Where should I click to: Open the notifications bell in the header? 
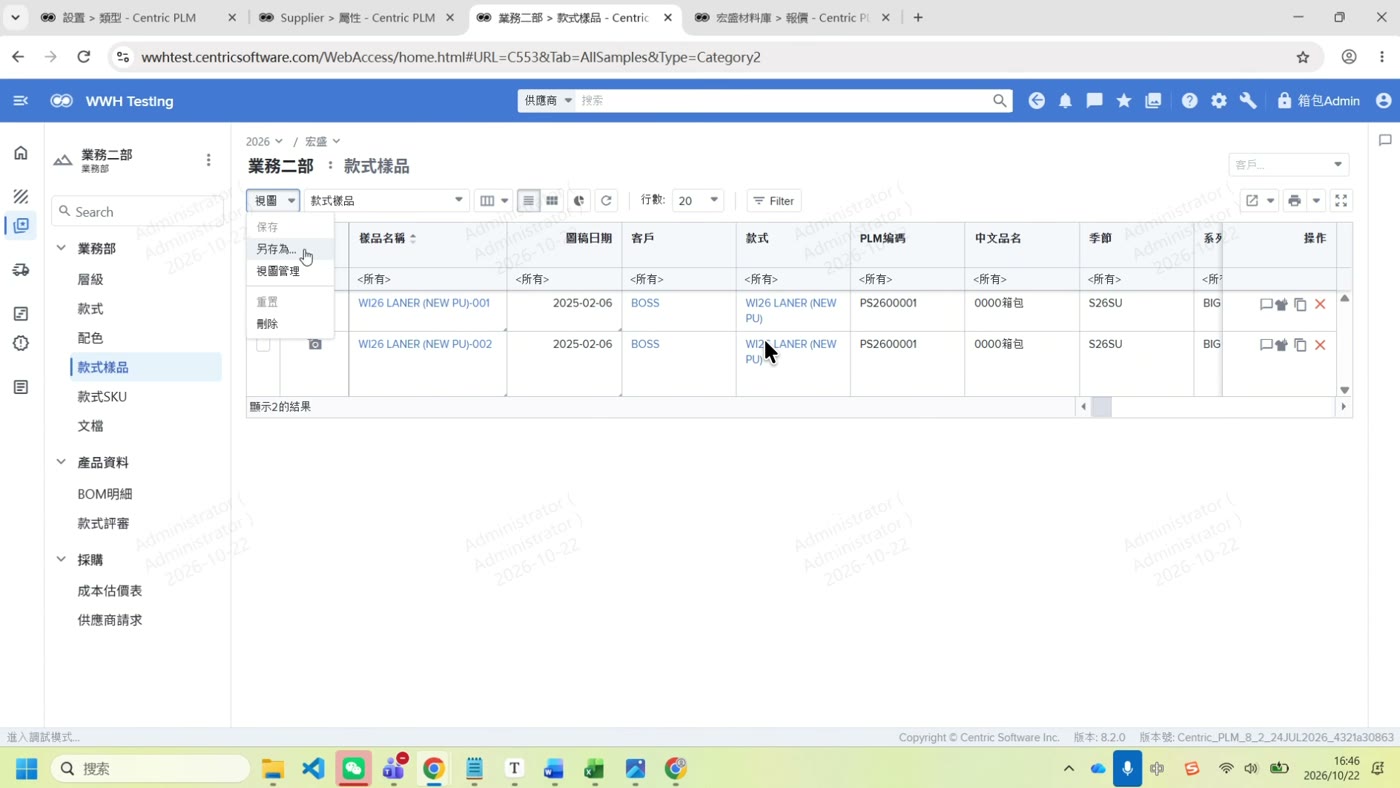[1065, 101]
